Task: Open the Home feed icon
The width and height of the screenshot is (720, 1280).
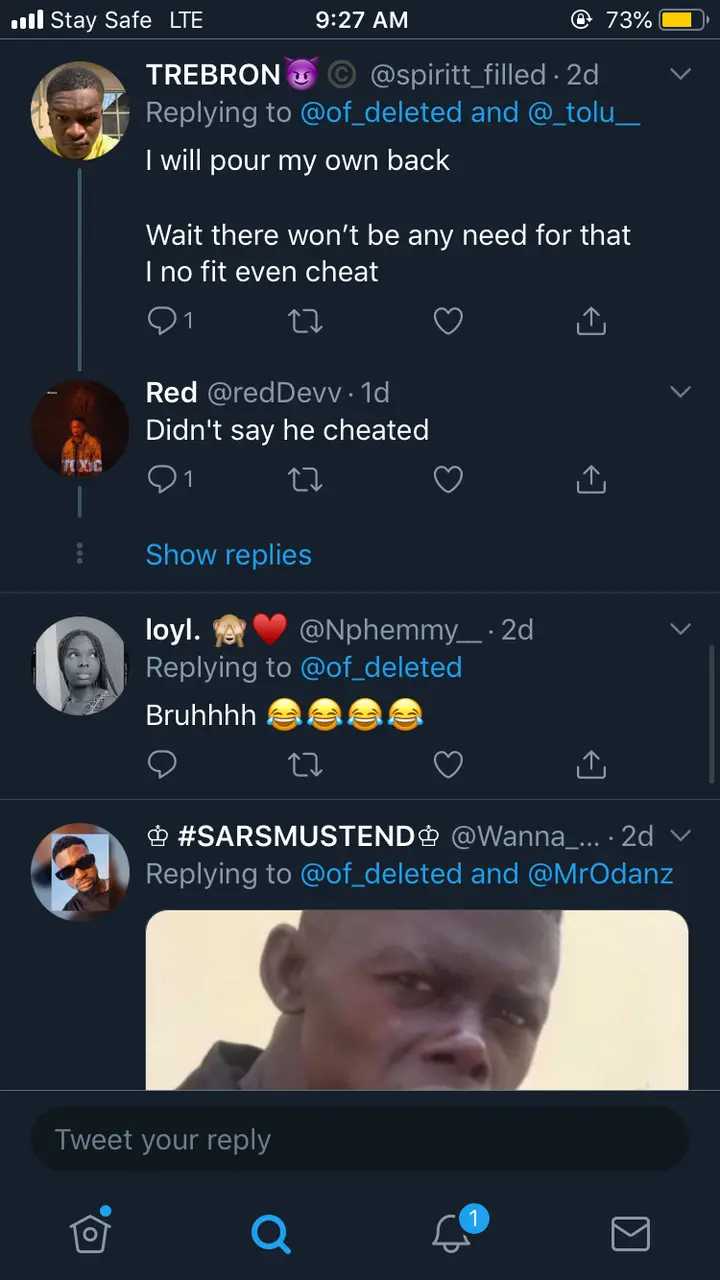Action: click(x=90, y=1233)
